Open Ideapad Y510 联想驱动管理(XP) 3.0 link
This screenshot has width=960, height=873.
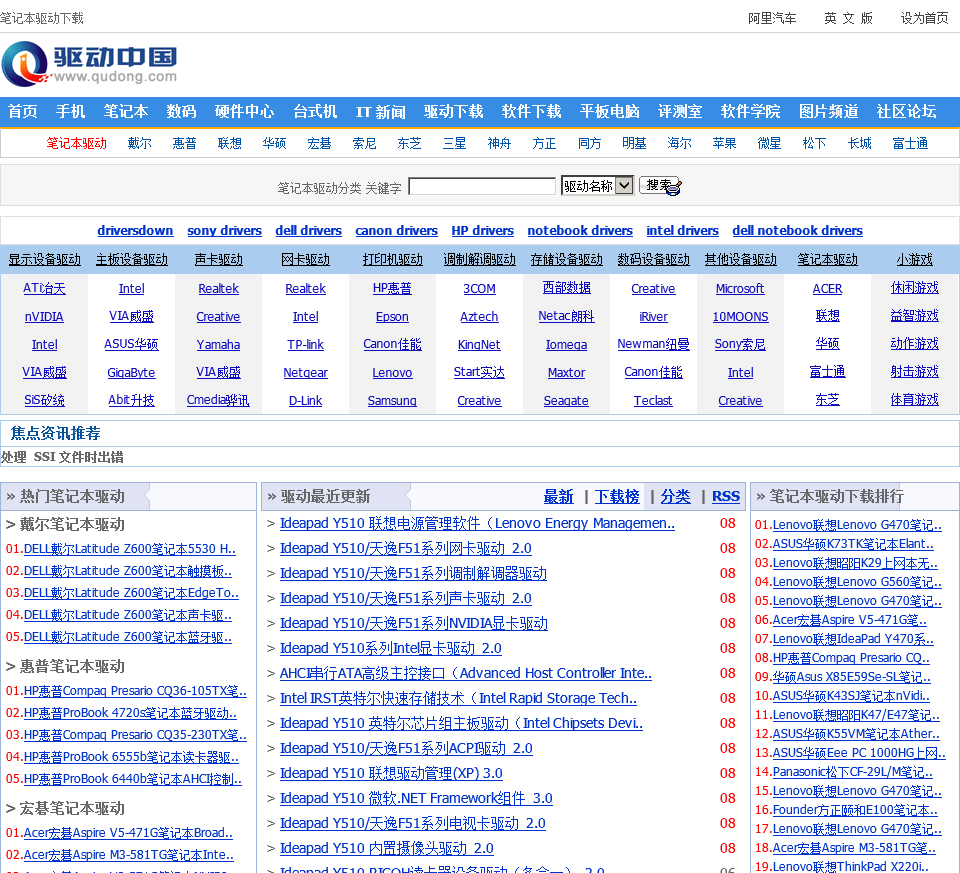pos(391,773)
